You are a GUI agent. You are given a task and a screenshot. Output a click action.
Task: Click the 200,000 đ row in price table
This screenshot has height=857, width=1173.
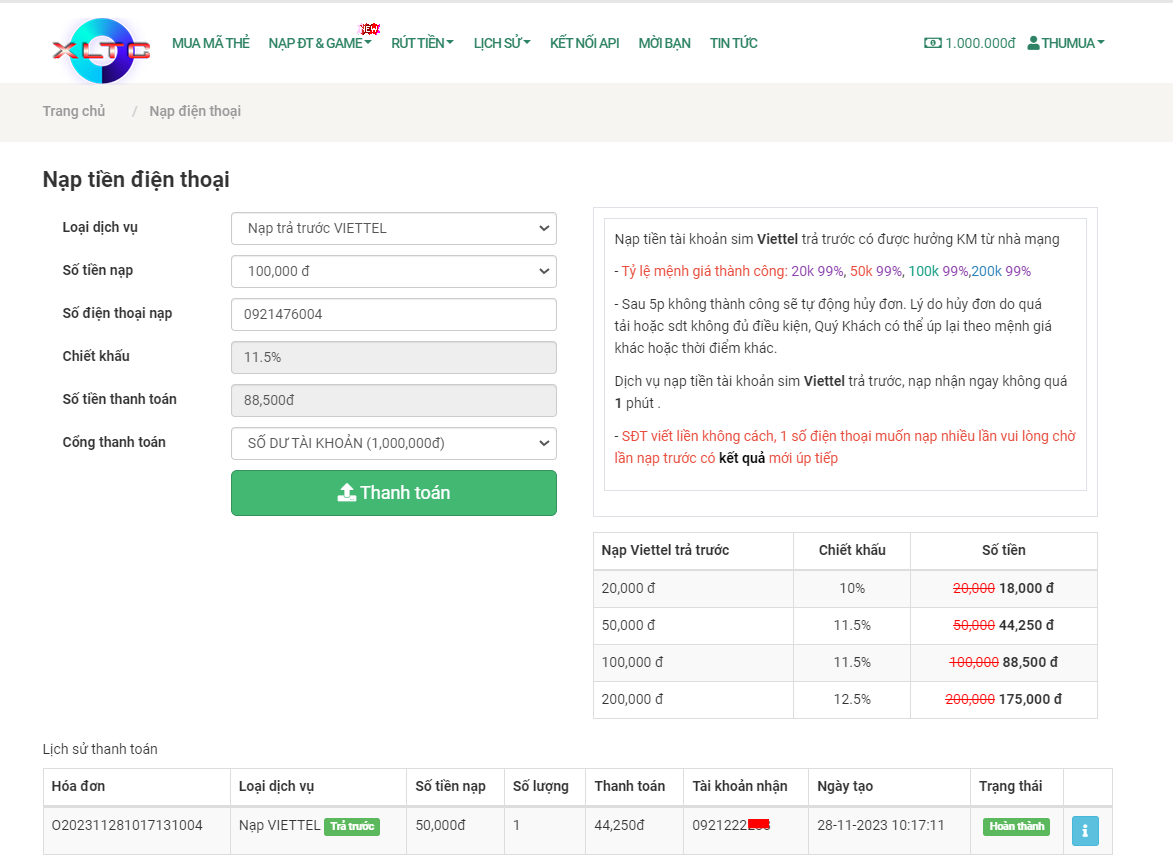point(845,700)
